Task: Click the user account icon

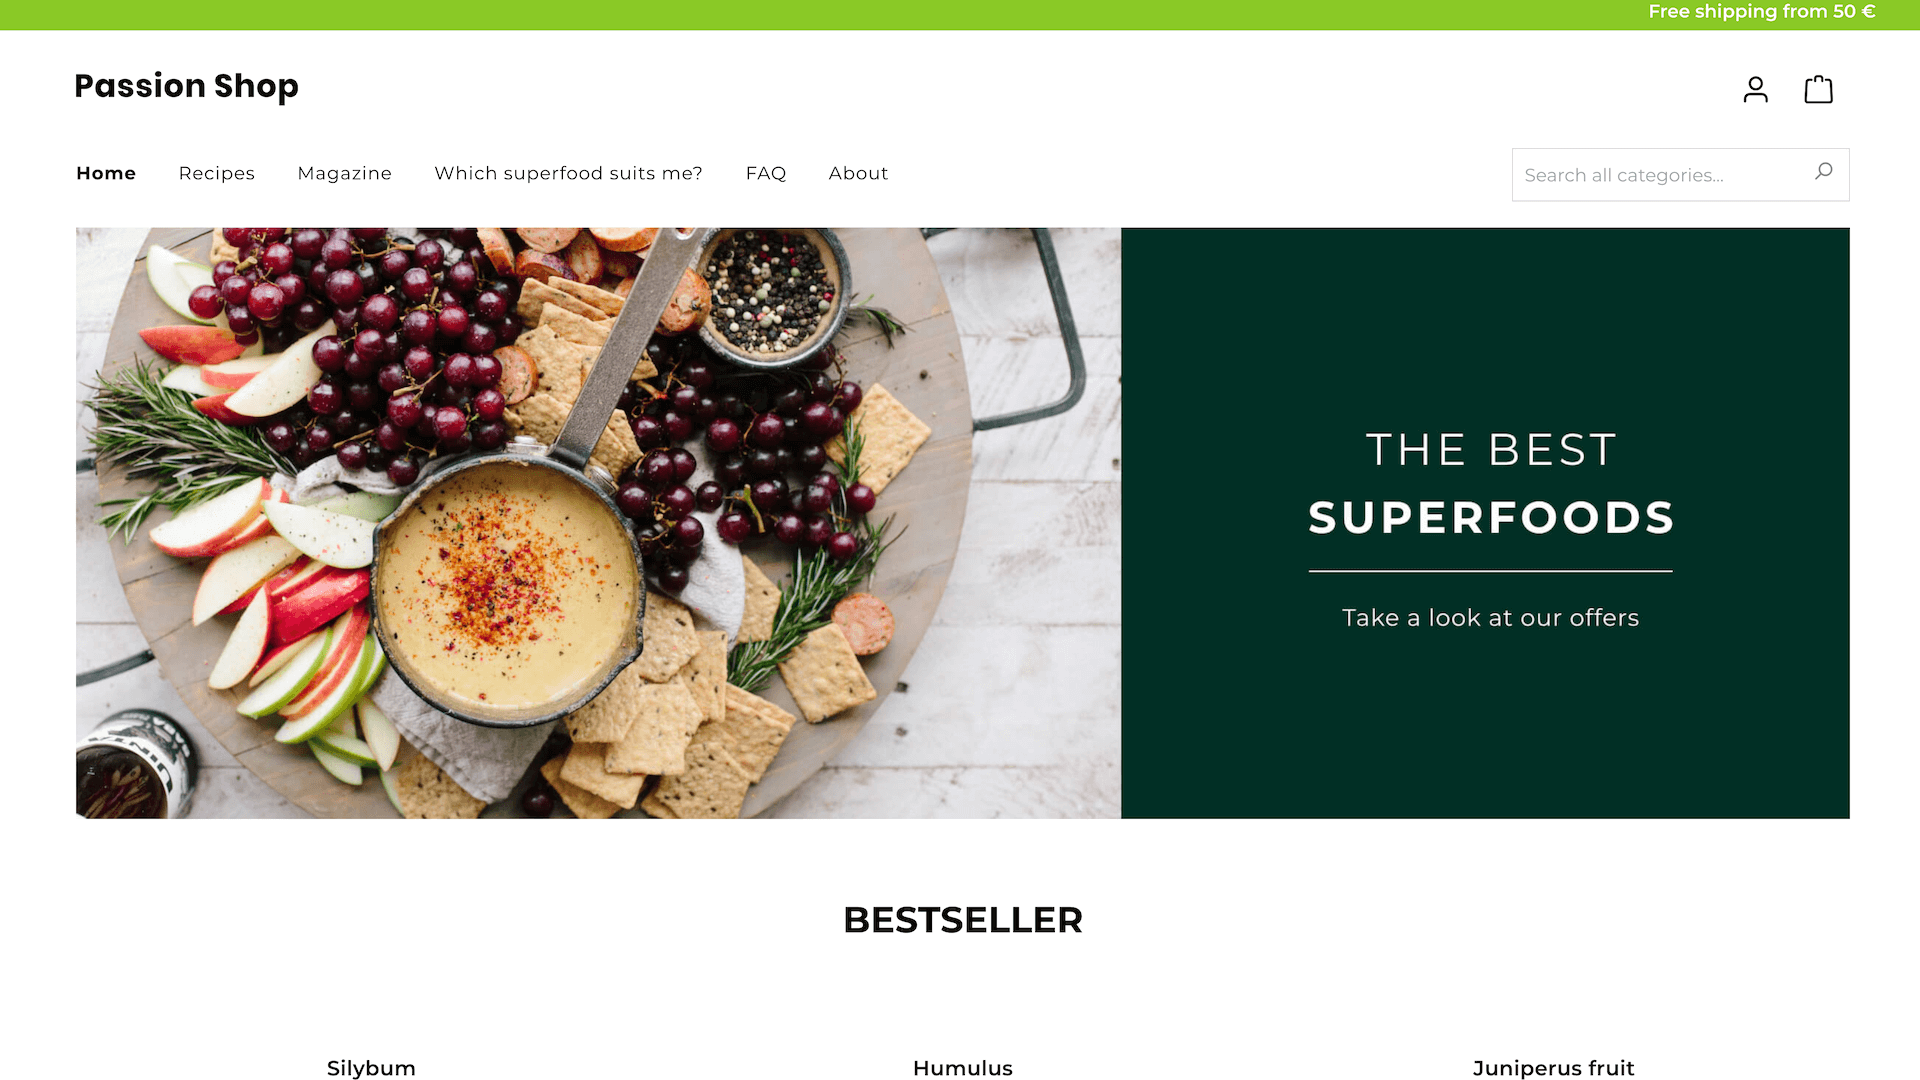Action: click(1756, 88)
